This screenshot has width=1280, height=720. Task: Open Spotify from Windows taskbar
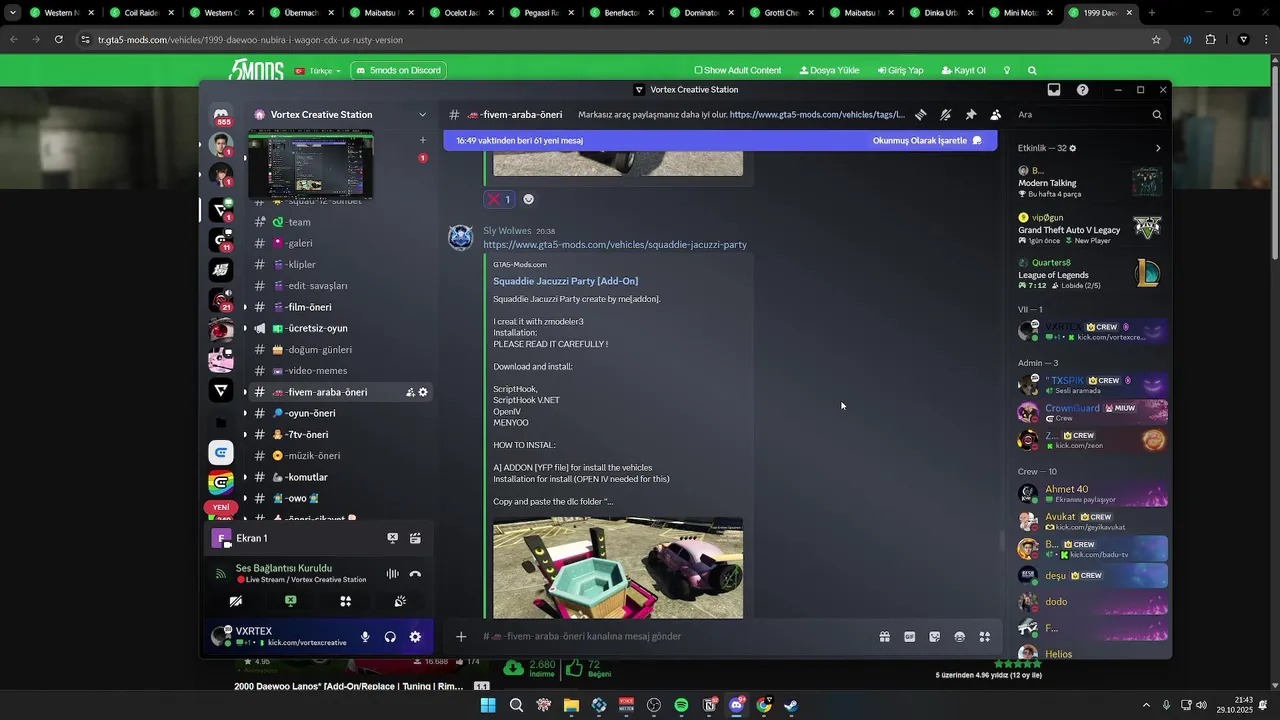tap(681, 705)
